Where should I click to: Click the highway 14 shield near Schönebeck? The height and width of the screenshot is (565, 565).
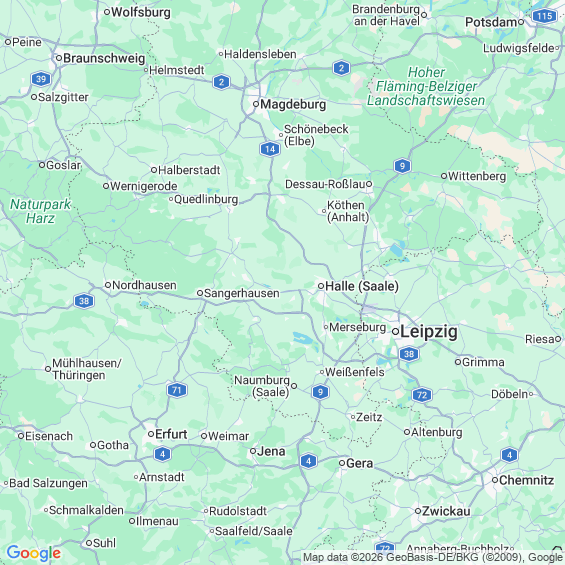tap(270, 149)
